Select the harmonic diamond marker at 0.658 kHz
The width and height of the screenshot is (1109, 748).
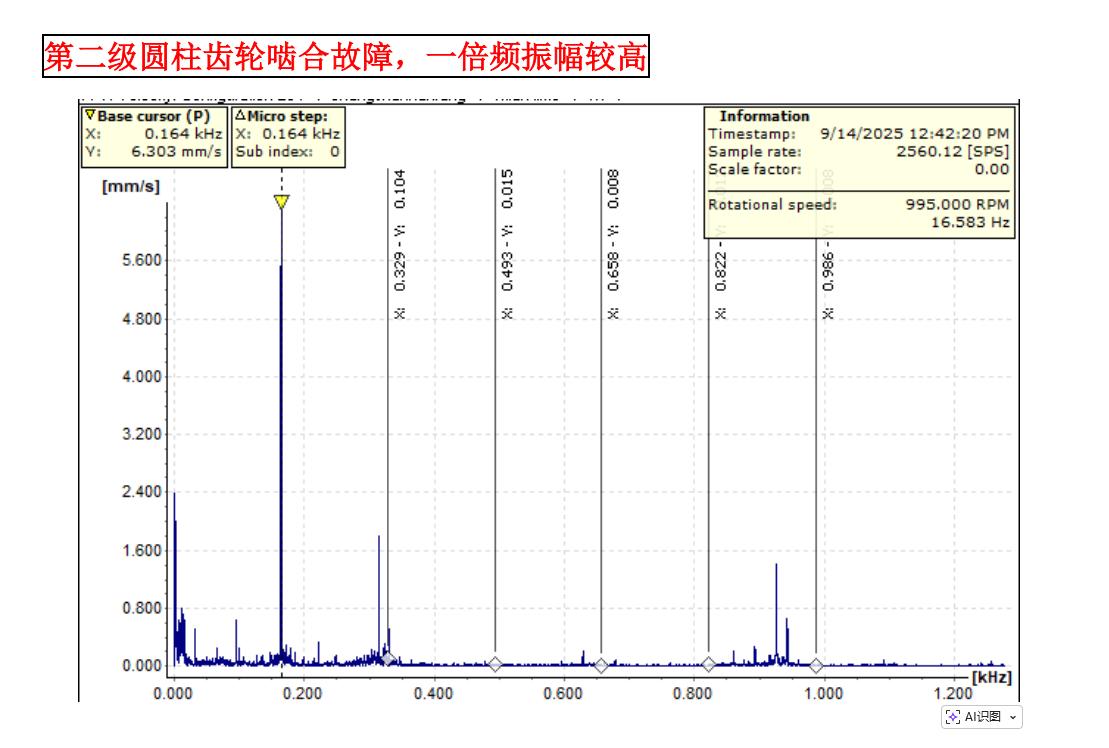tap(601, 665)
